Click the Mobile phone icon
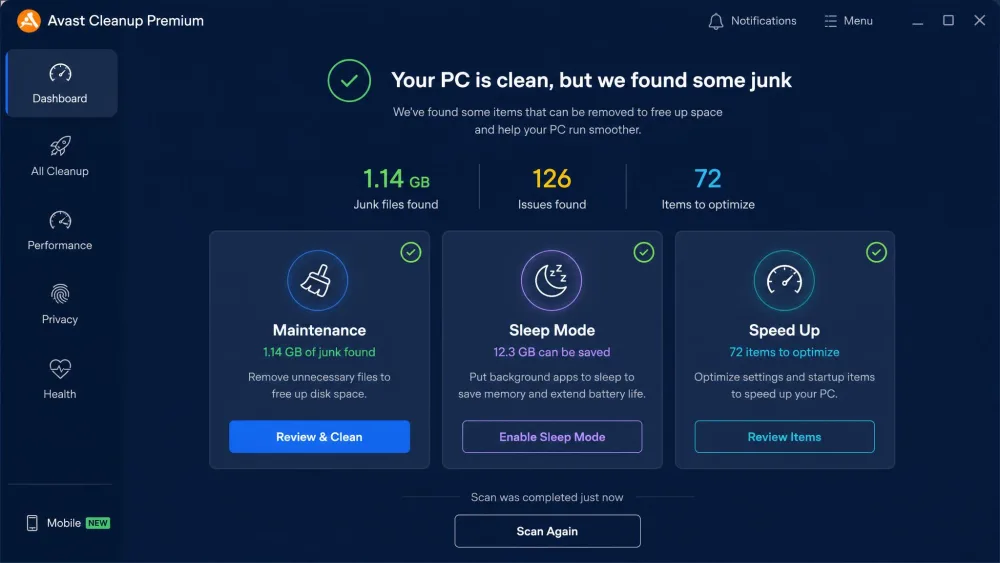Viewport: 1000px width, 563px height. pyautogui.click(x=32, y=523)
